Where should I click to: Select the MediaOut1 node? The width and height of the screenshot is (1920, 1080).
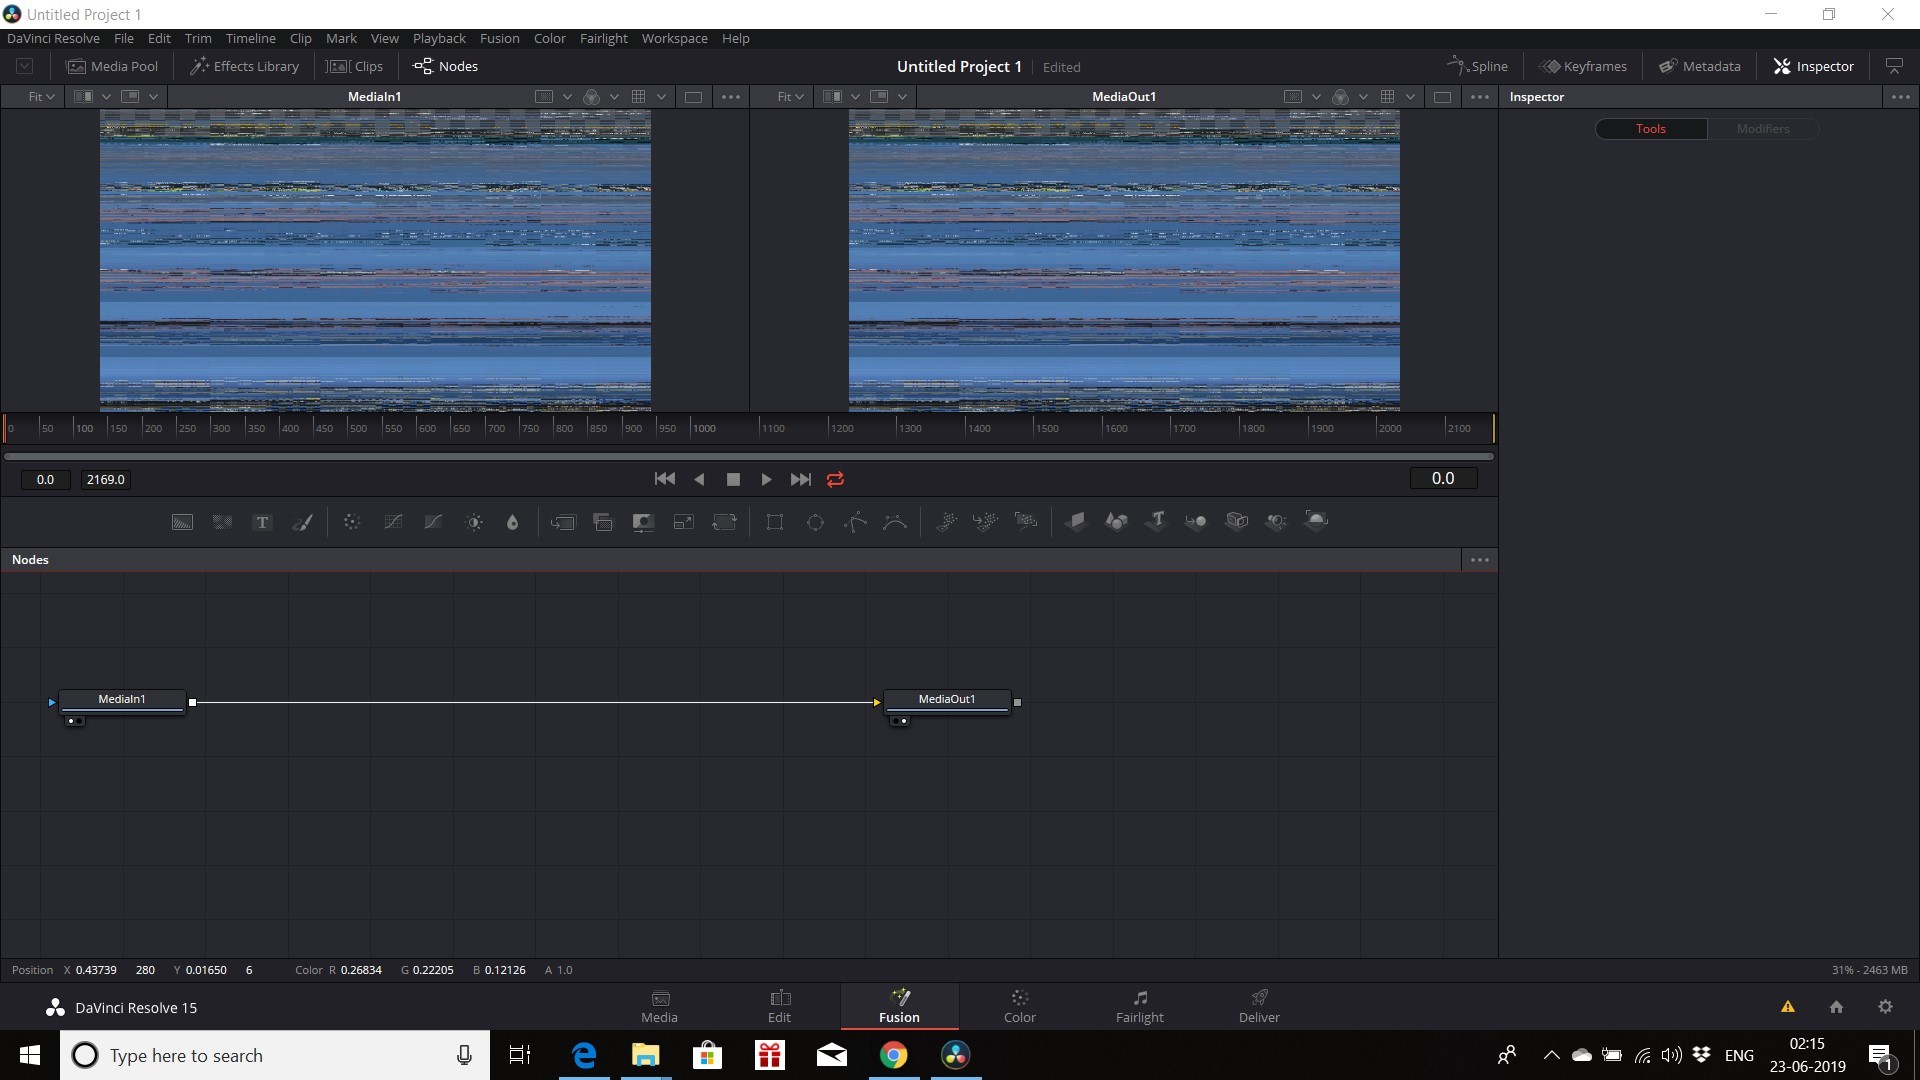947,700
